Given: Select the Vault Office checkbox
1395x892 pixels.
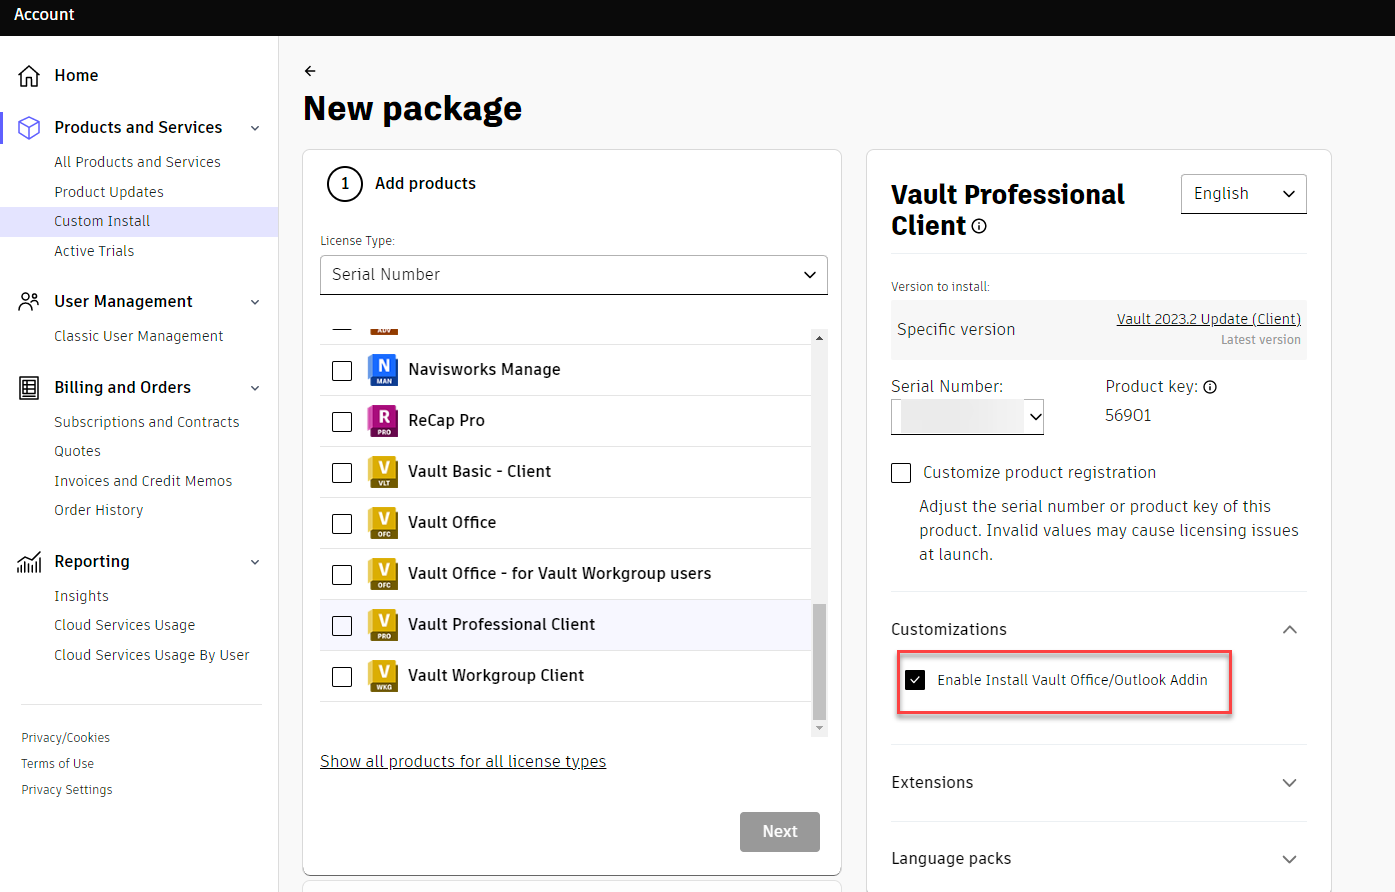Looking at the screenshot, I should (342, 523).
